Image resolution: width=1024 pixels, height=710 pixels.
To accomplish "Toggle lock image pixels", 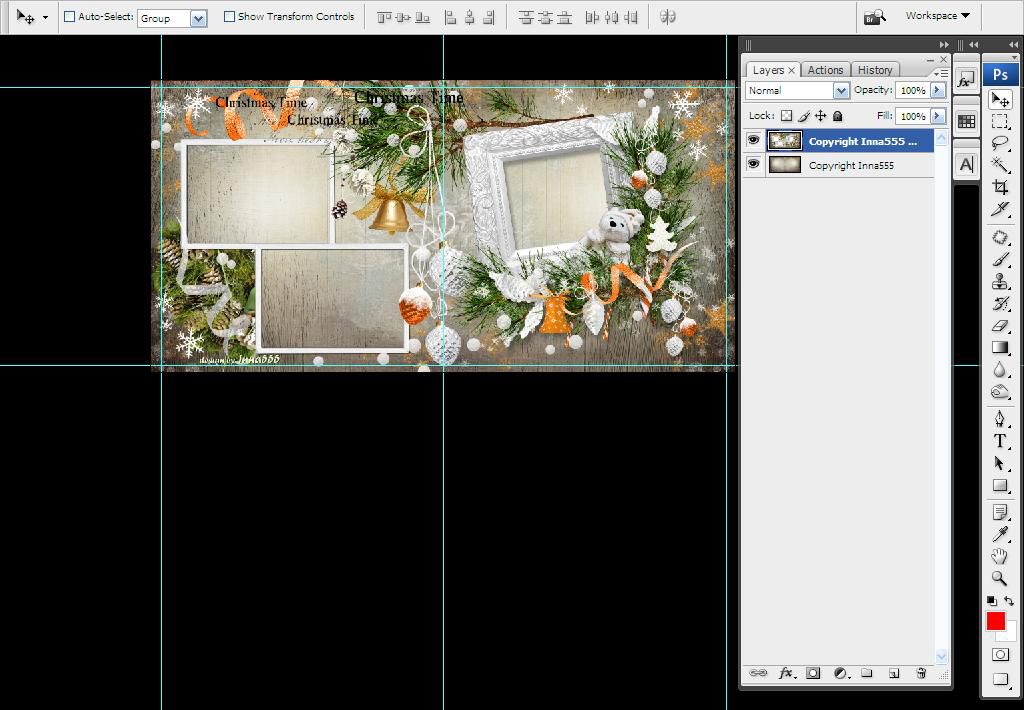I will pos(804,116).
